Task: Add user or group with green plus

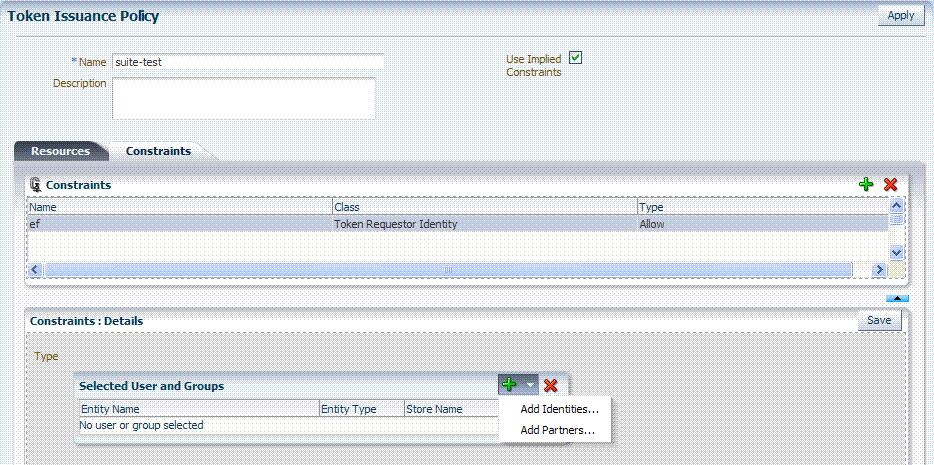Action: [509, 385]
